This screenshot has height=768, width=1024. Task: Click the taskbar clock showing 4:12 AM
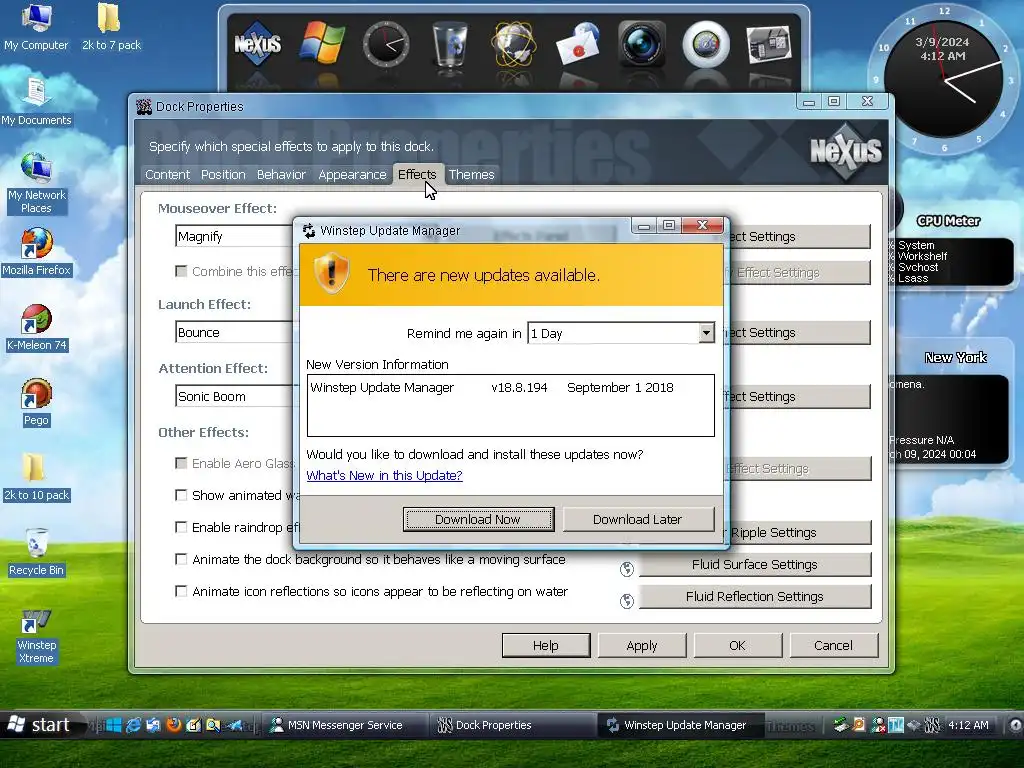tap(968, 725)
